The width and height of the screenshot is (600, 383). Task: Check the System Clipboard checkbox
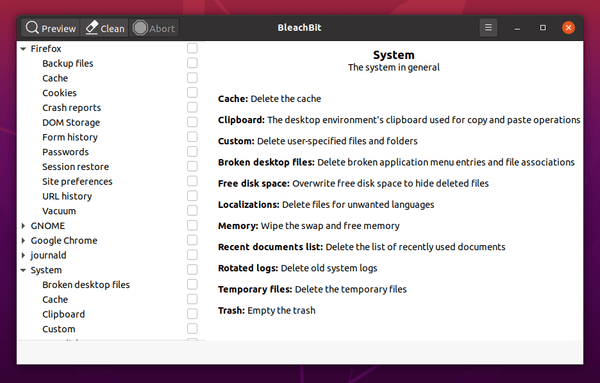[192, 314]
